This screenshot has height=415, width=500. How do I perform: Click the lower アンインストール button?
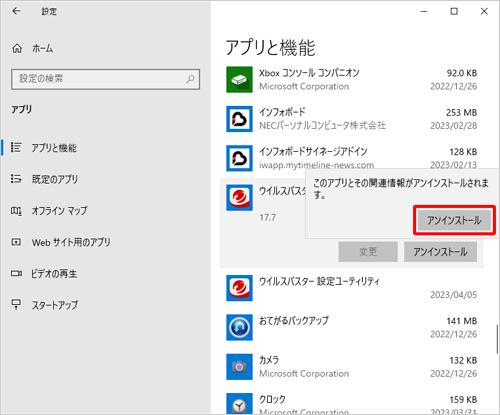pyautogui.click(x=440, y=252)
